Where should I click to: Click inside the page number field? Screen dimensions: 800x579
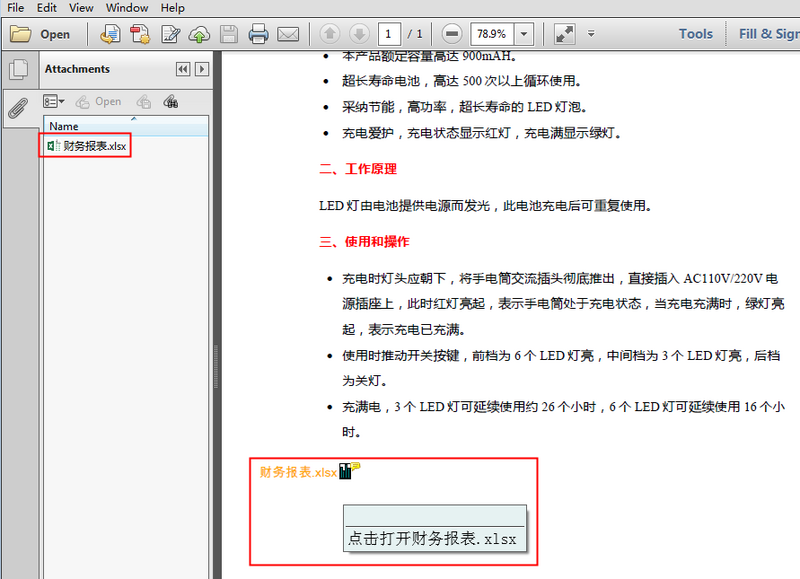[389, 32]
